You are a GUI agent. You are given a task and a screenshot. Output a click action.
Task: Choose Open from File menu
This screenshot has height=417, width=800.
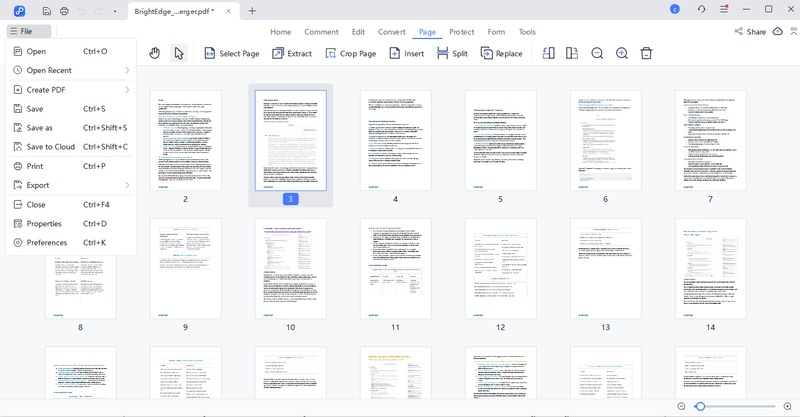tap(71, 51)
